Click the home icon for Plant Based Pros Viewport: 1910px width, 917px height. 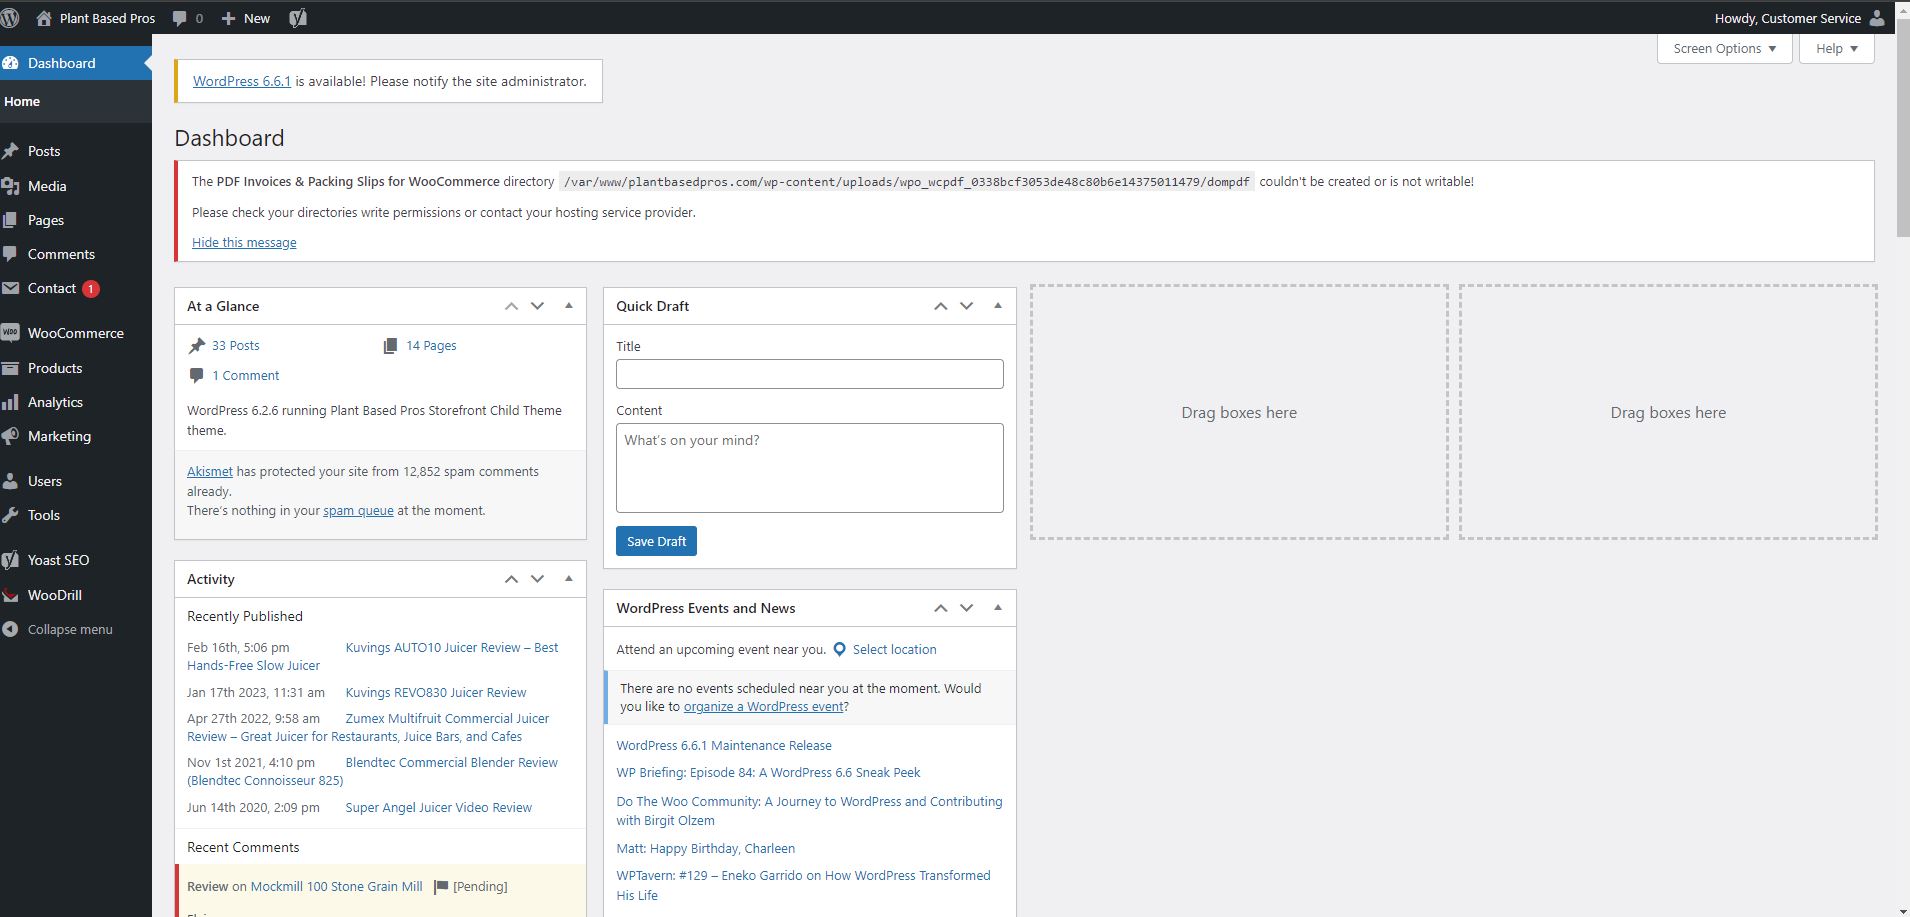(44, 18)
